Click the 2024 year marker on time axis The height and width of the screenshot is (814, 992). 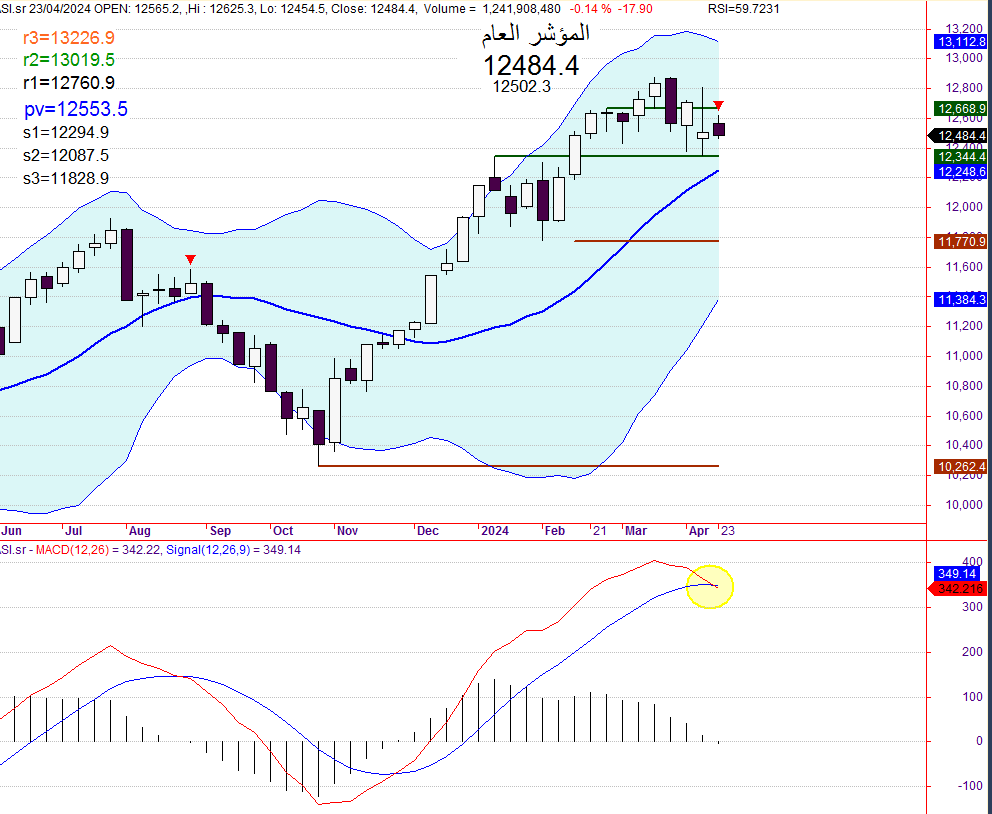[495, 531]
